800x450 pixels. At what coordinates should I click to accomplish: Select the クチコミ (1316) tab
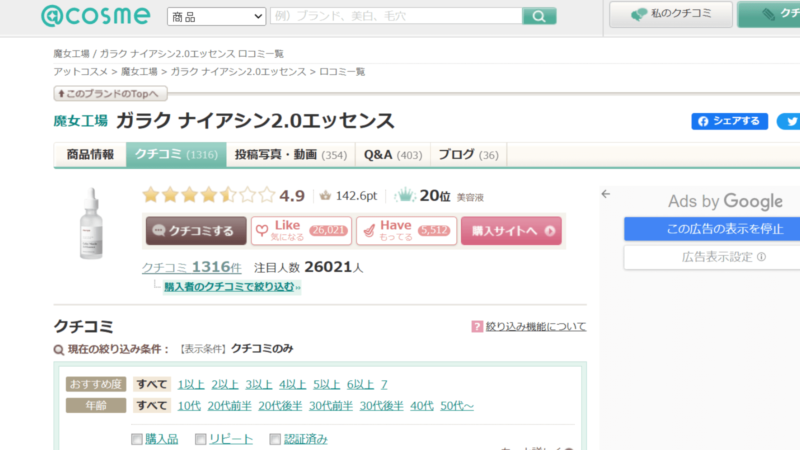(x=176, y=155)
